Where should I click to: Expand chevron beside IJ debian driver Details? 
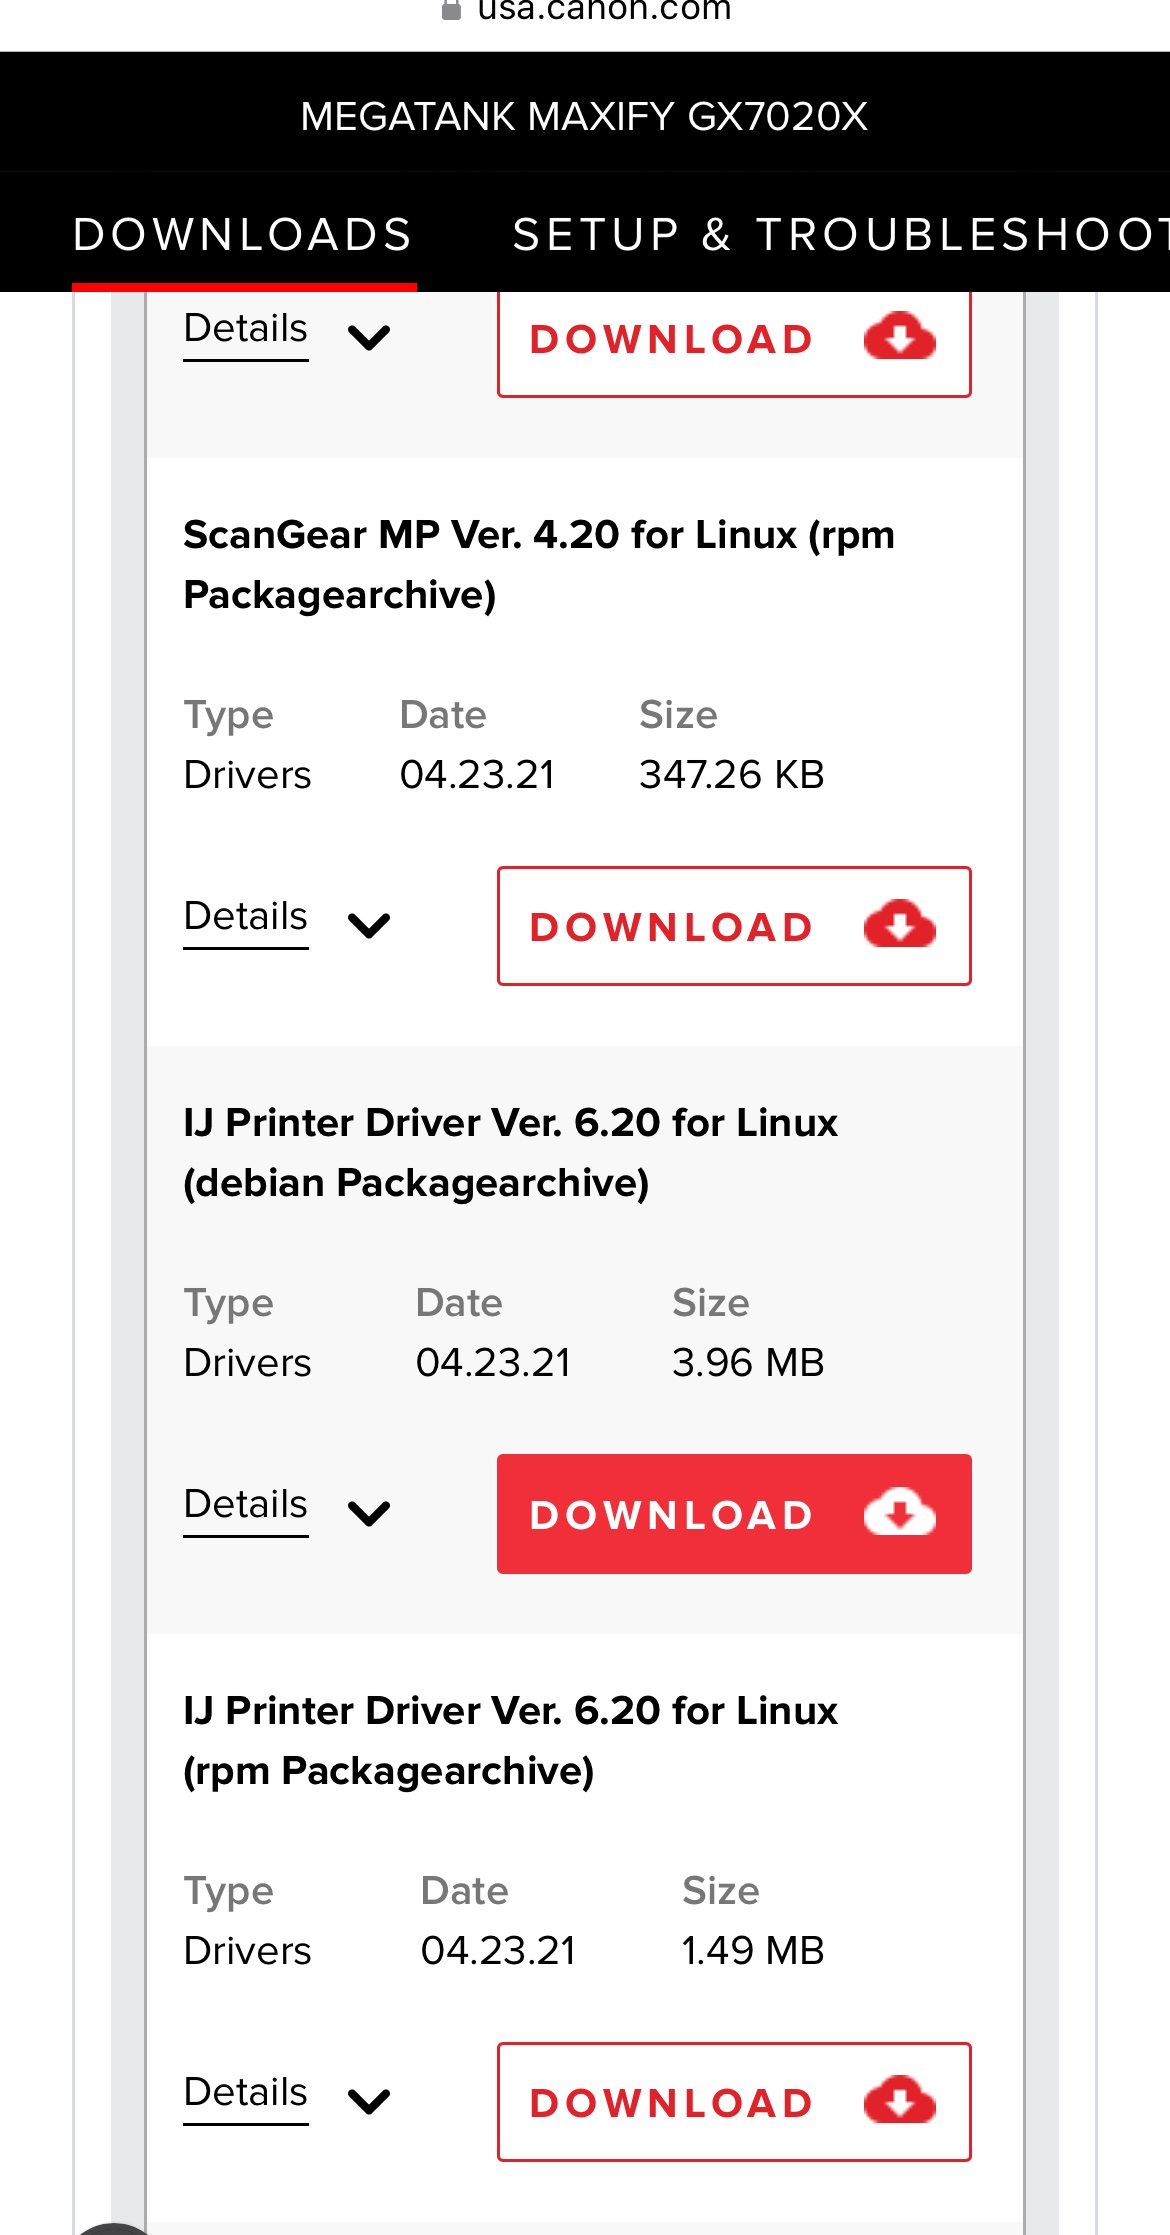(x=369, y=1513)
